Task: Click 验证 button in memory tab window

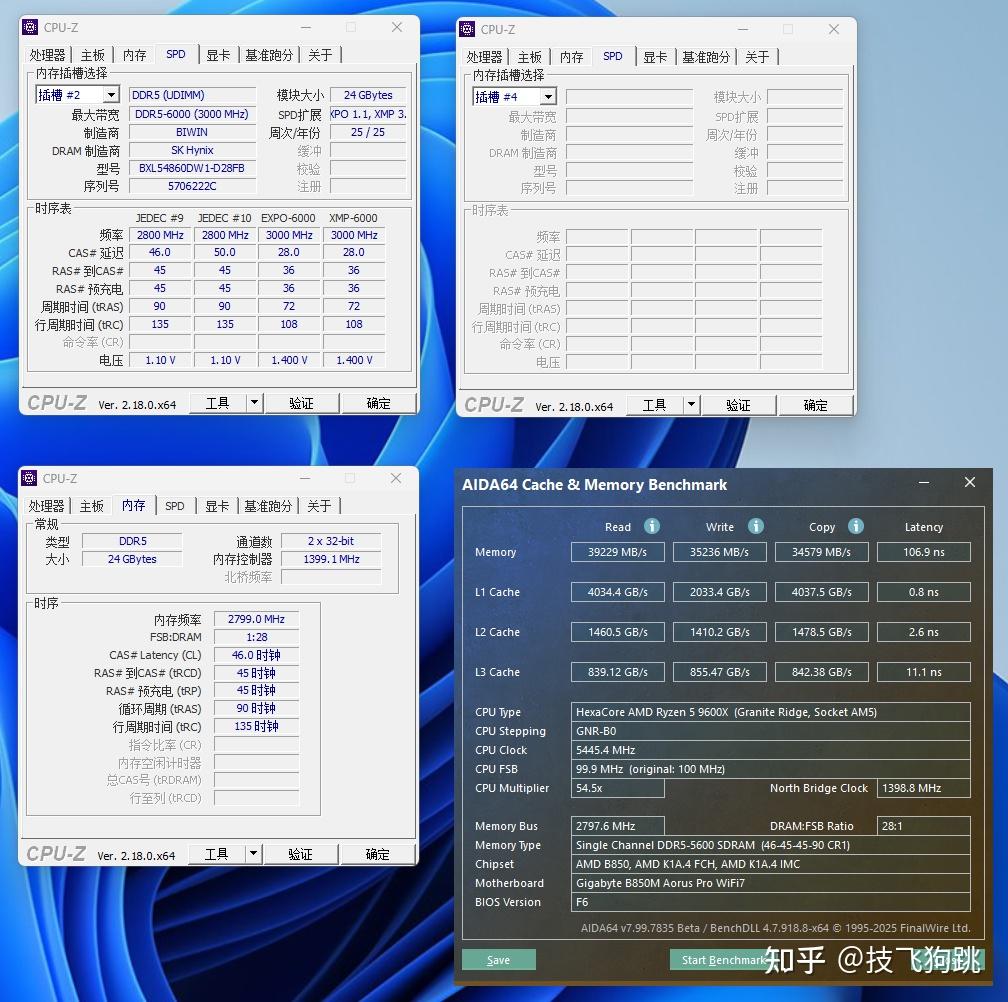Action: pos(301,854)
